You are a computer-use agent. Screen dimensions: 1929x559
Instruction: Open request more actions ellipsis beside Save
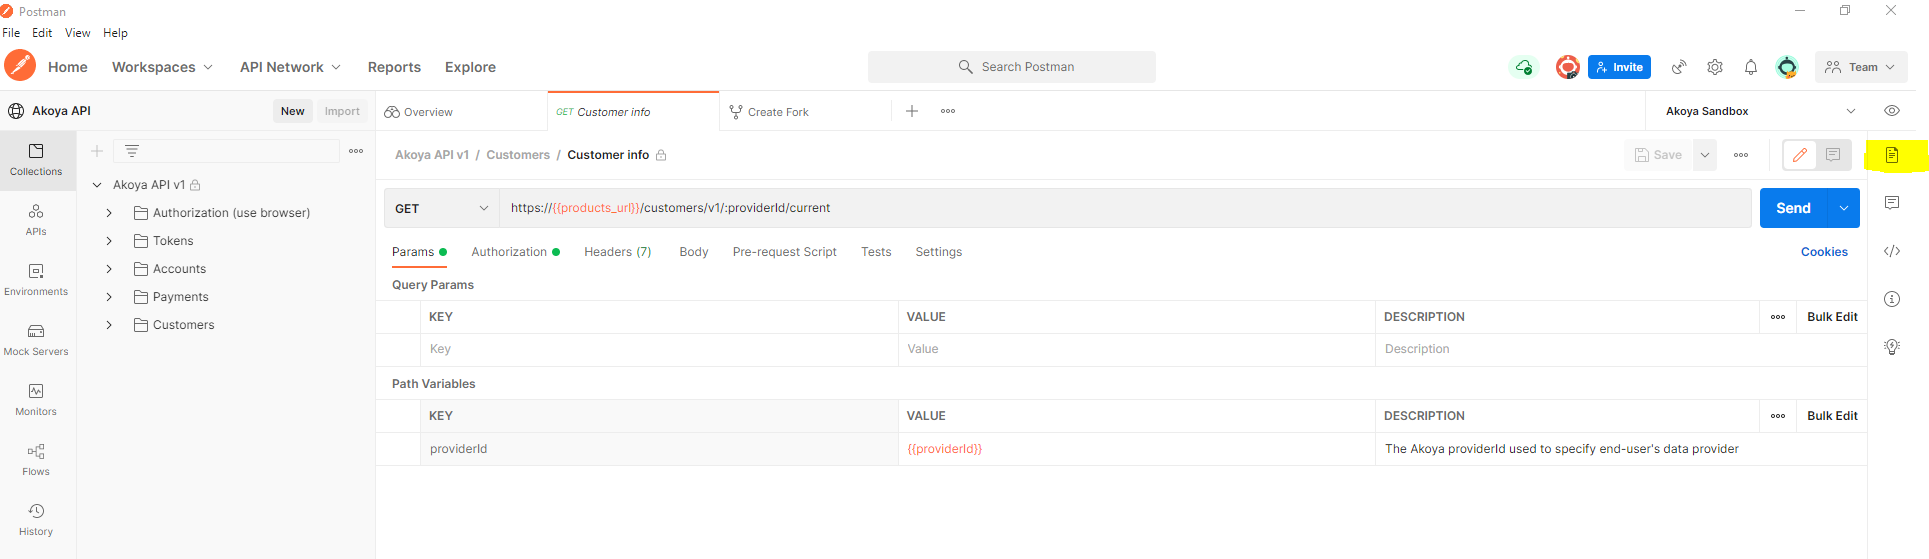click(1741, 155)
